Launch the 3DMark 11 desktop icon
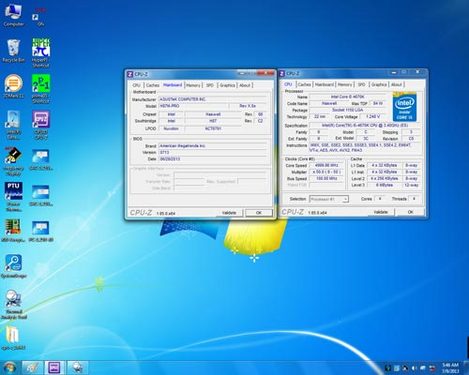Image resolution: width=469 pixels, height=375 pixels. coord(14,86)
